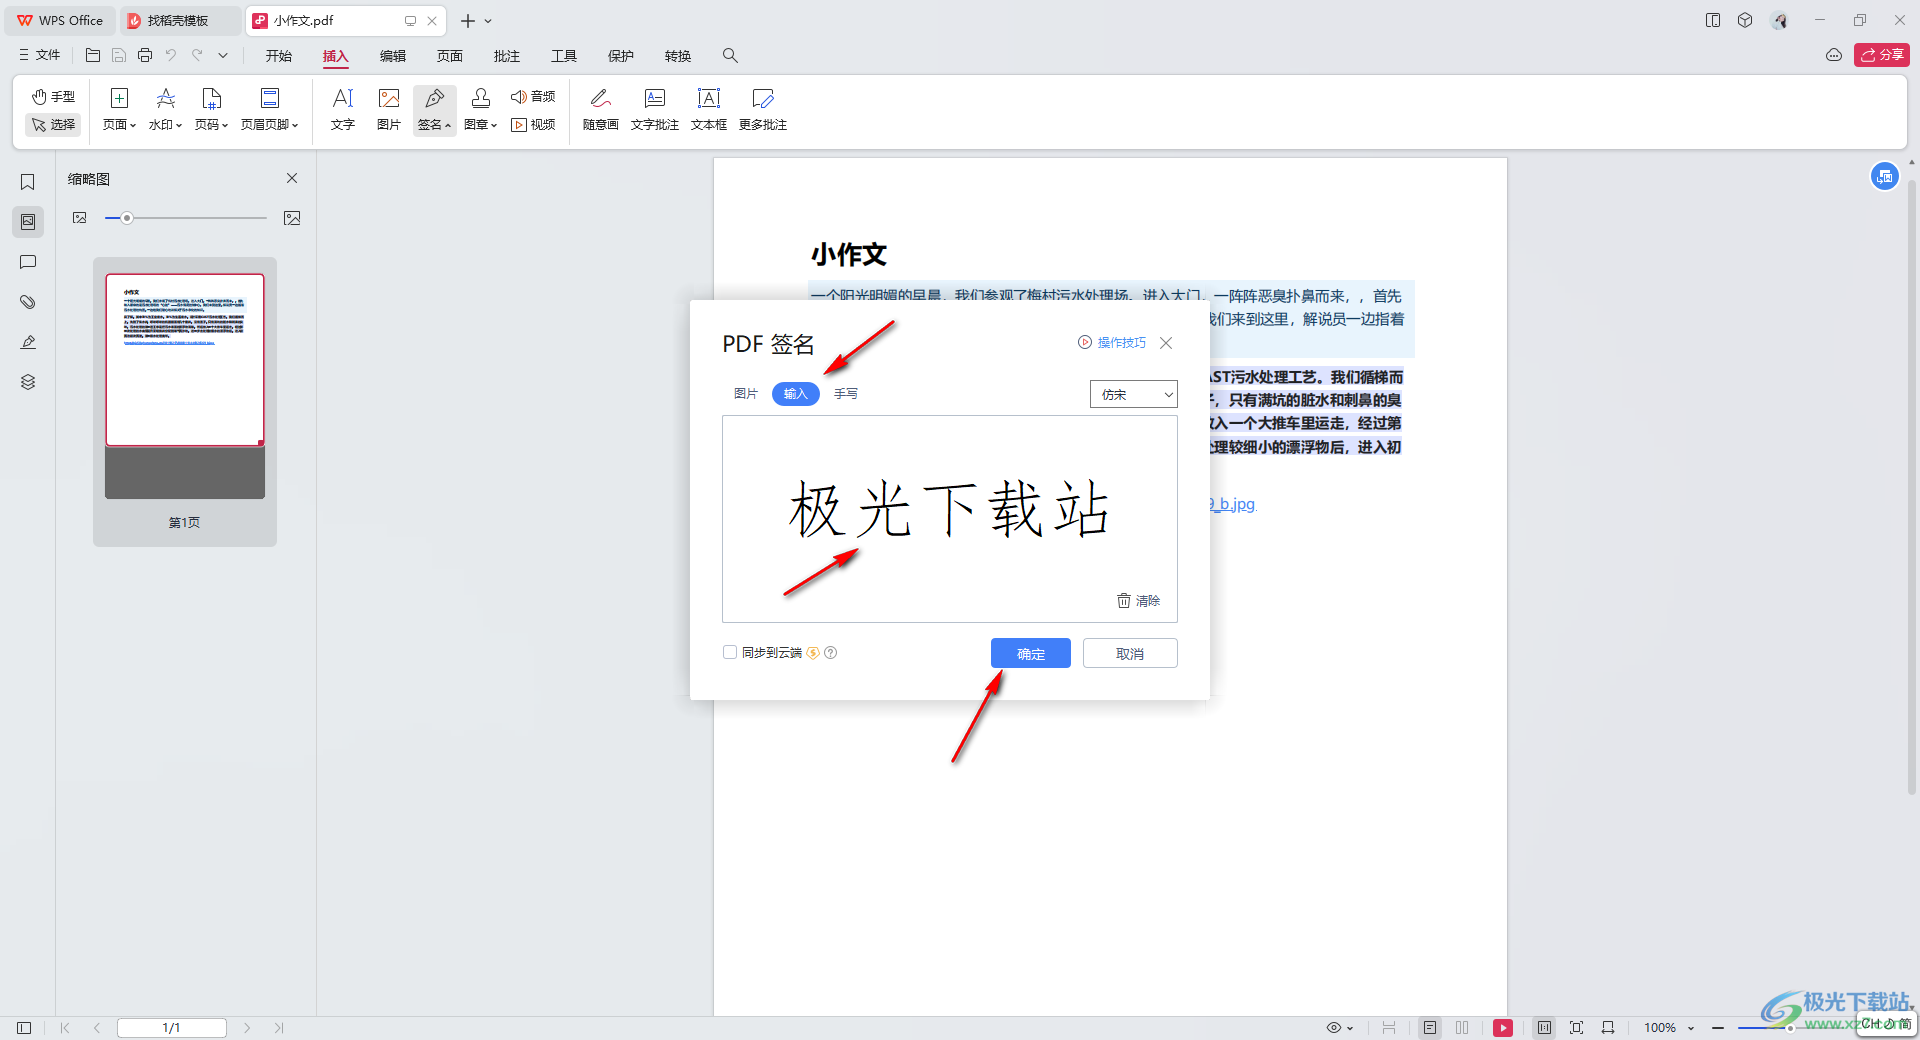Viewport: 1920px width, 1040px height.
Task: Insert Audio (音频) from the ribbon
Action: [533, 97]
